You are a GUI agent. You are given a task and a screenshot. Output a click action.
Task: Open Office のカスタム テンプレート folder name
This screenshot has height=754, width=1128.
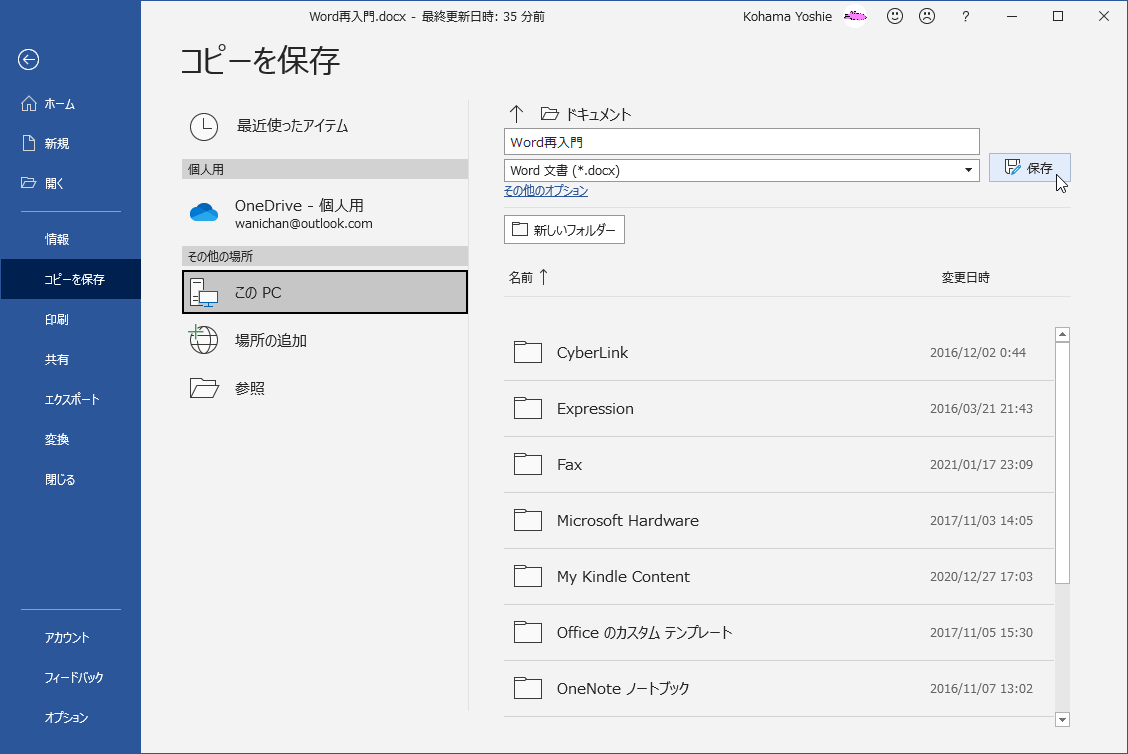point(645,632)
